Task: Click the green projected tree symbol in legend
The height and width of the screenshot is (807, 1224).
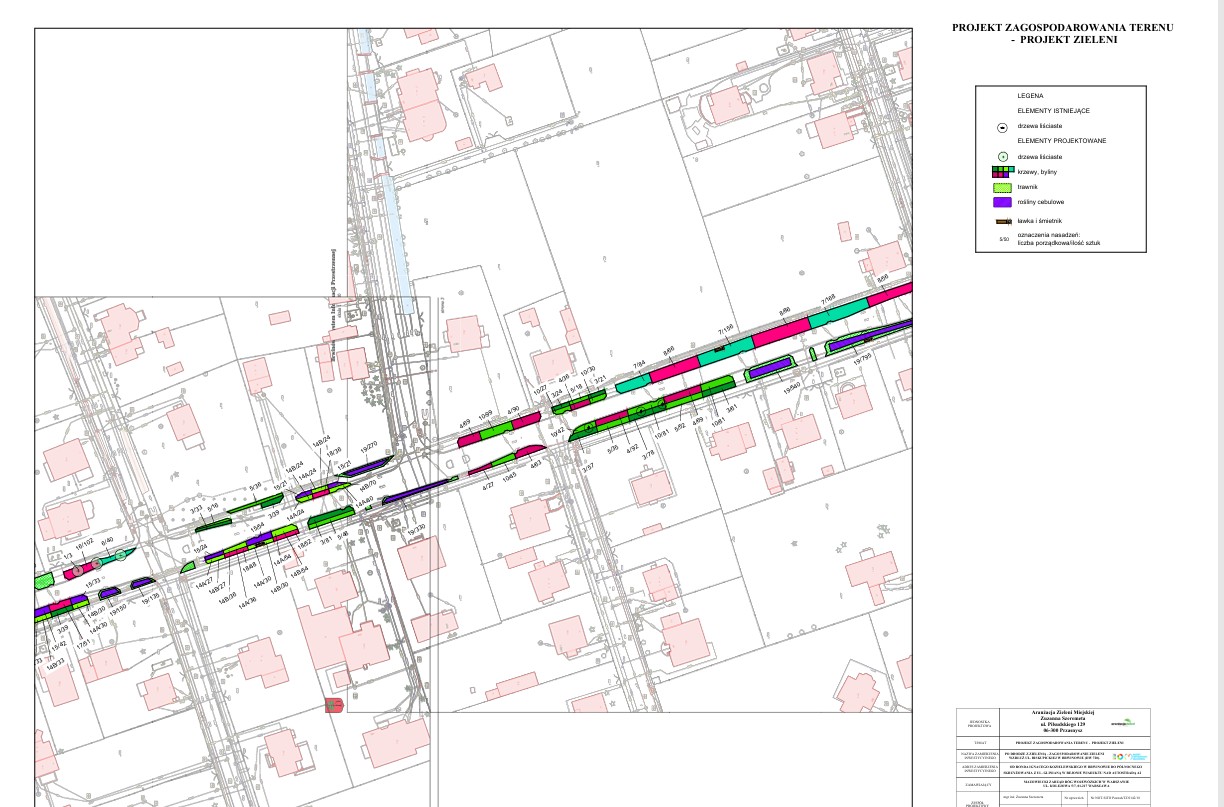Action: (1001, 157)
